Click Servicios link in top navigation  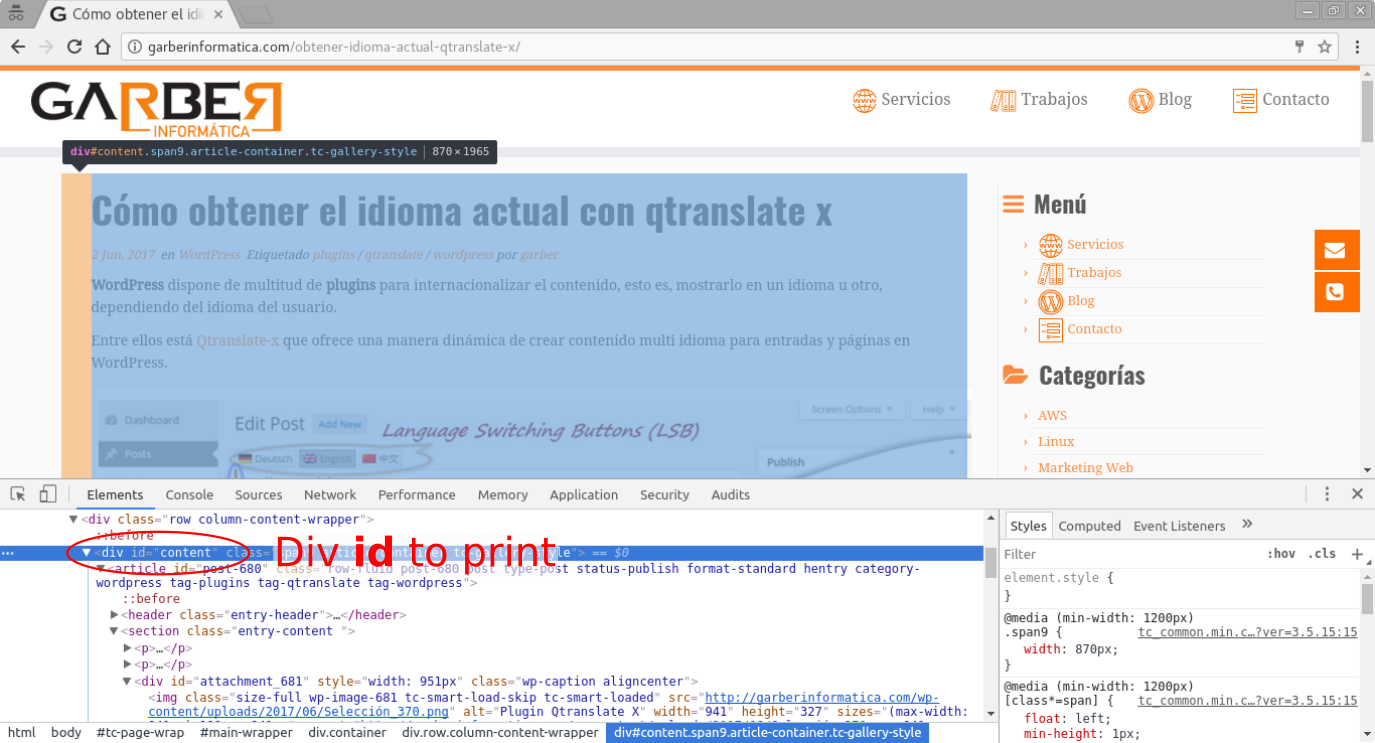click(915, 99)
